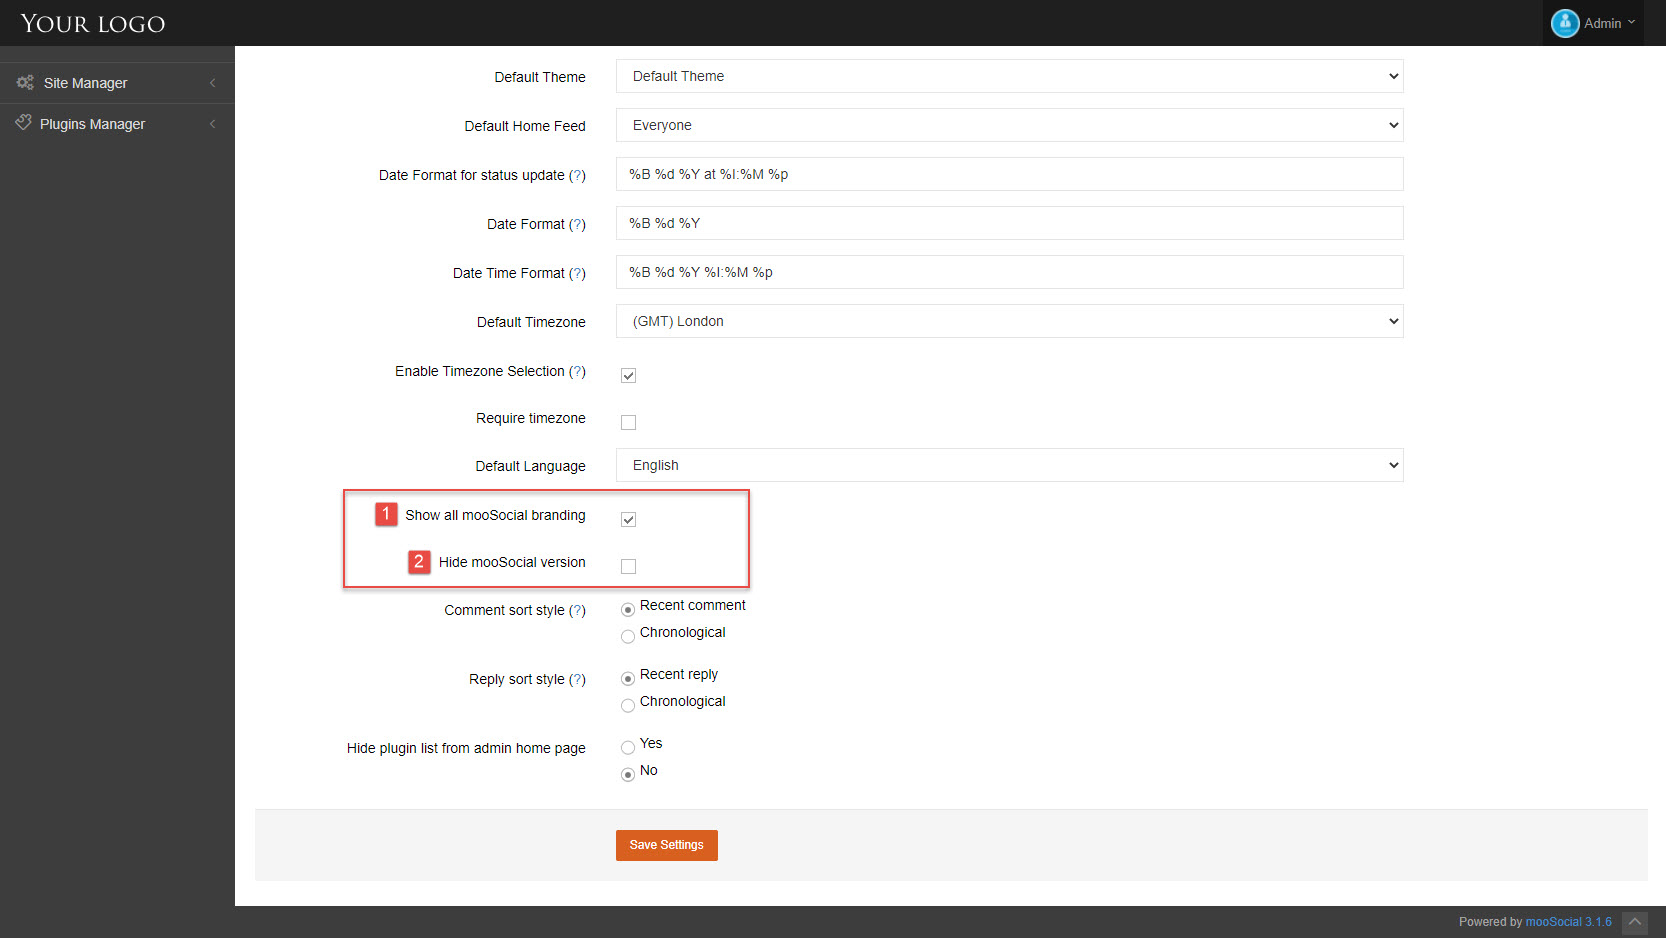Open the Default Language dropdown

click(1010, 465)
